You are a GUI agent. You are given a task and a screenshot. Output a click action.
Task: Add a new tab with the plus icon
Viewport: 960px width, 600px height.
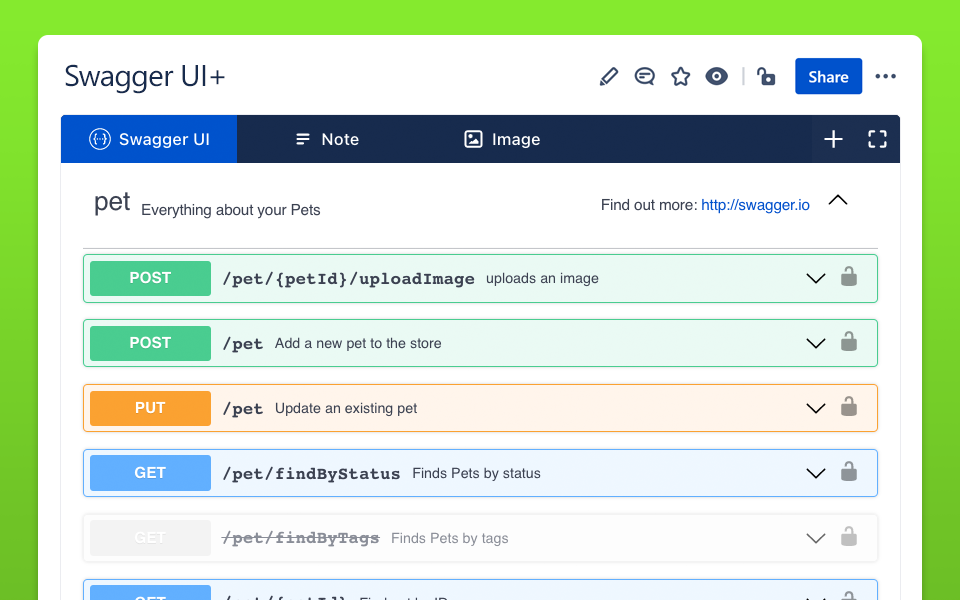pyautogui.click(x=833, y=139)
